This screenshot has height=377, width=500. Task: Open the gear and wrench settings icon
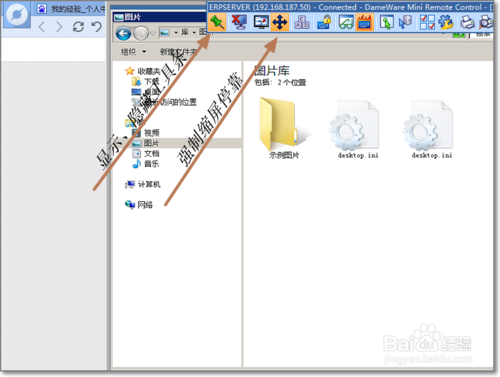click(446, 22)
